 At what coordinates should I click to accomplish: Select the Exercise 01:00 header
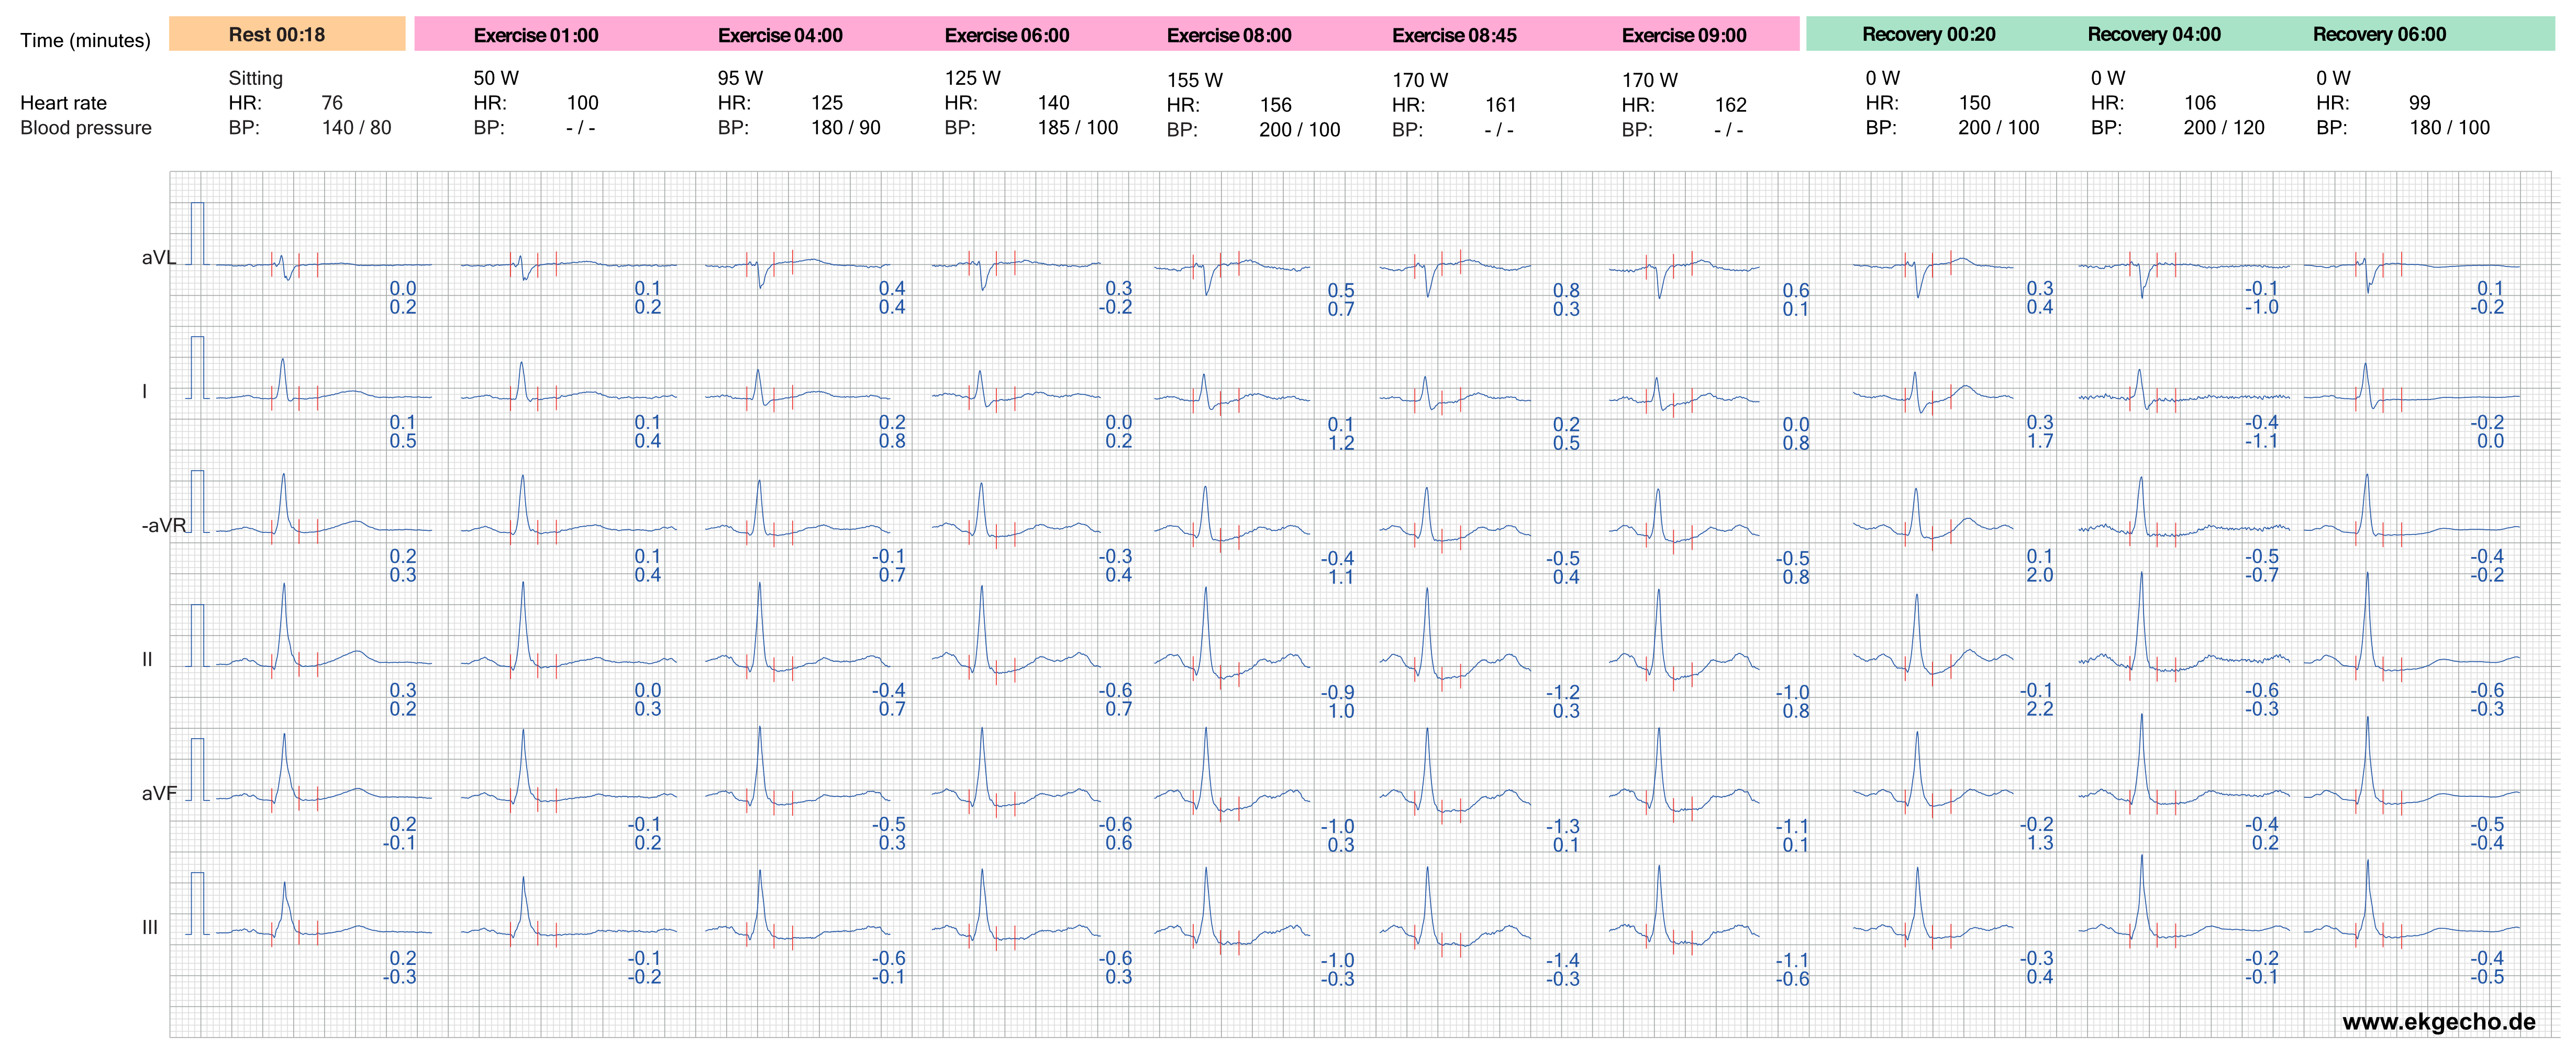click(536, 35)
